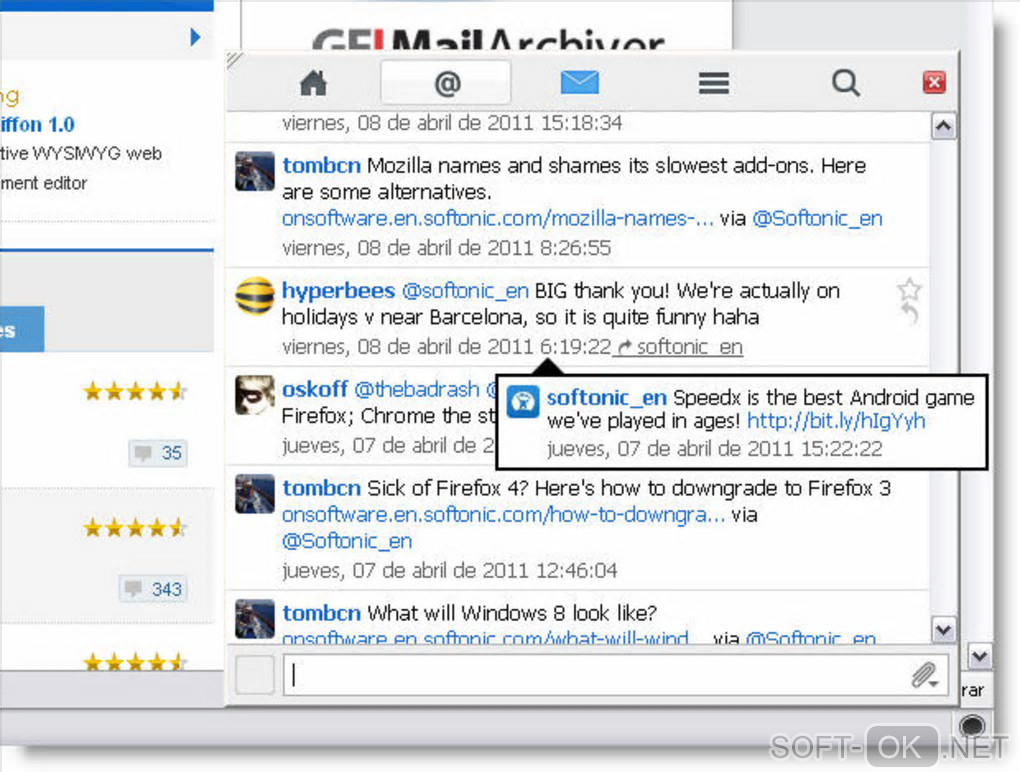1020x772 pixels.
Task: Reply to hyperbees tweet using arrow icon
Action: (x=910, y=314)
